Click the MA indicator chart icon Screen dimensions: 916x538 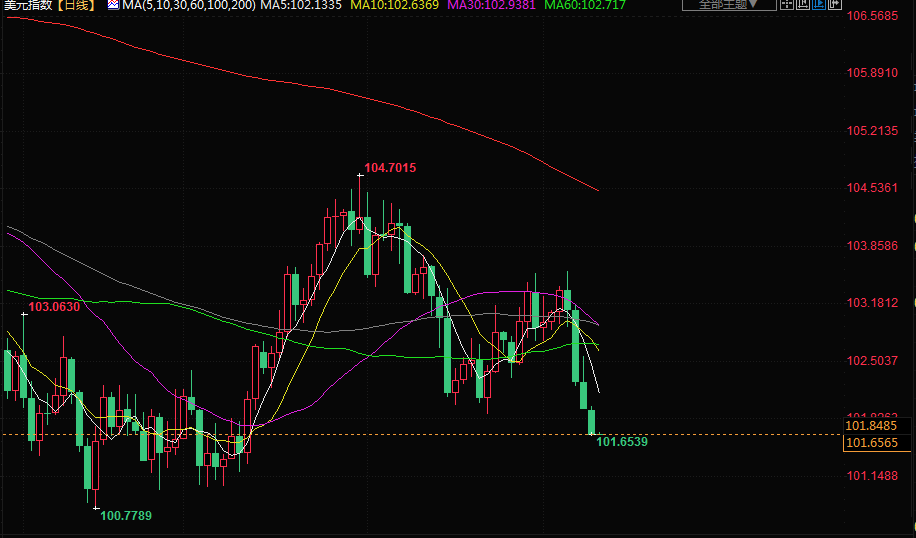click(x=112, y=5)
